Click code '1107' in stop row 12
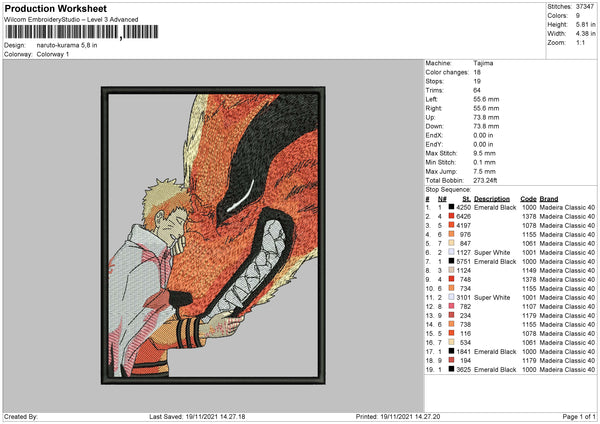 pos(529,307)
